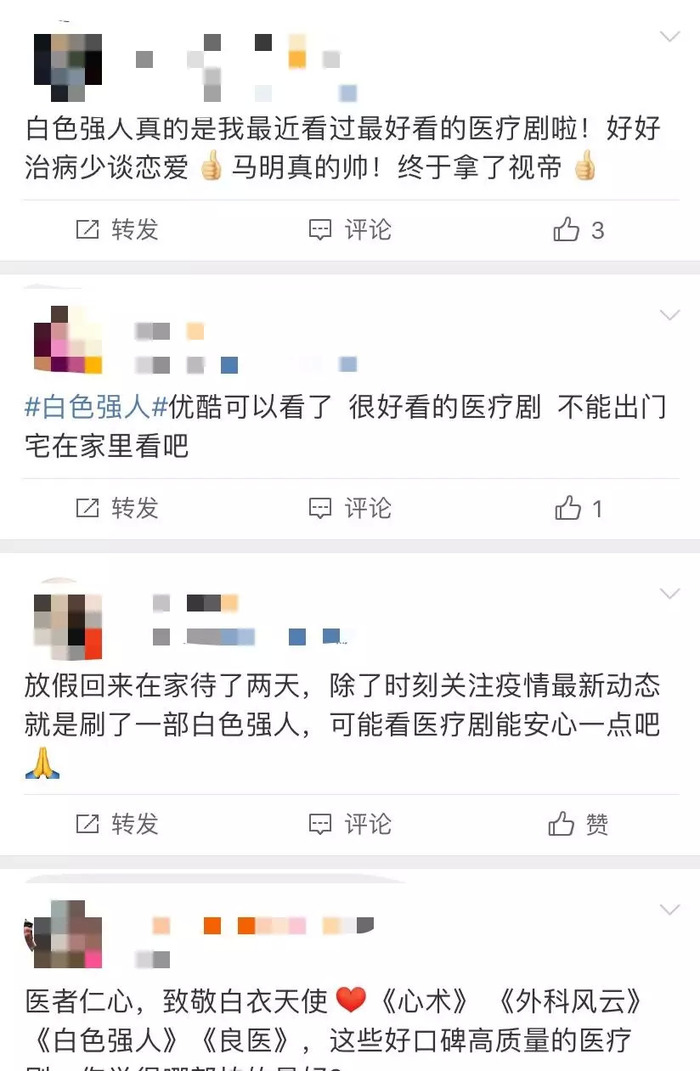This screenshot has height=1071, width=700.
Task: Tap the comment icon under the third post
Action: [320, 824]
